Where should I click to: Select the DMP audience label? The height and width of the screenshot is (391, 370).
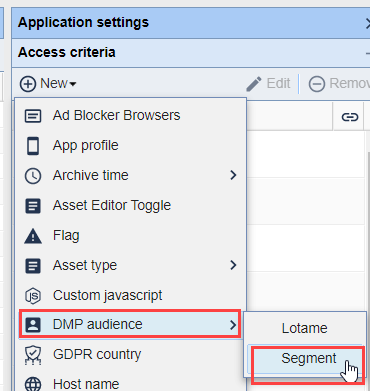pyautogui.click(x=97, y=324)
